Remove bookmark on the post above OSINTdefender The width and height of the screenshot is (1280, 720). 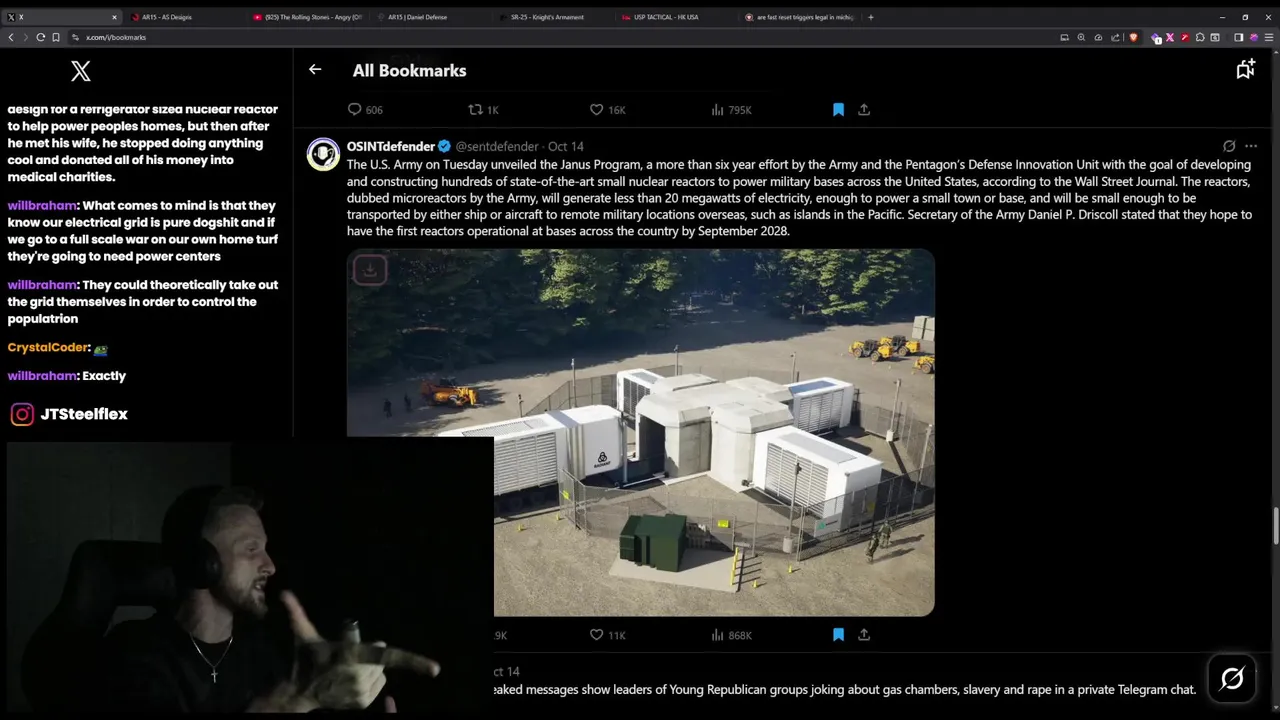coord(838,109)
